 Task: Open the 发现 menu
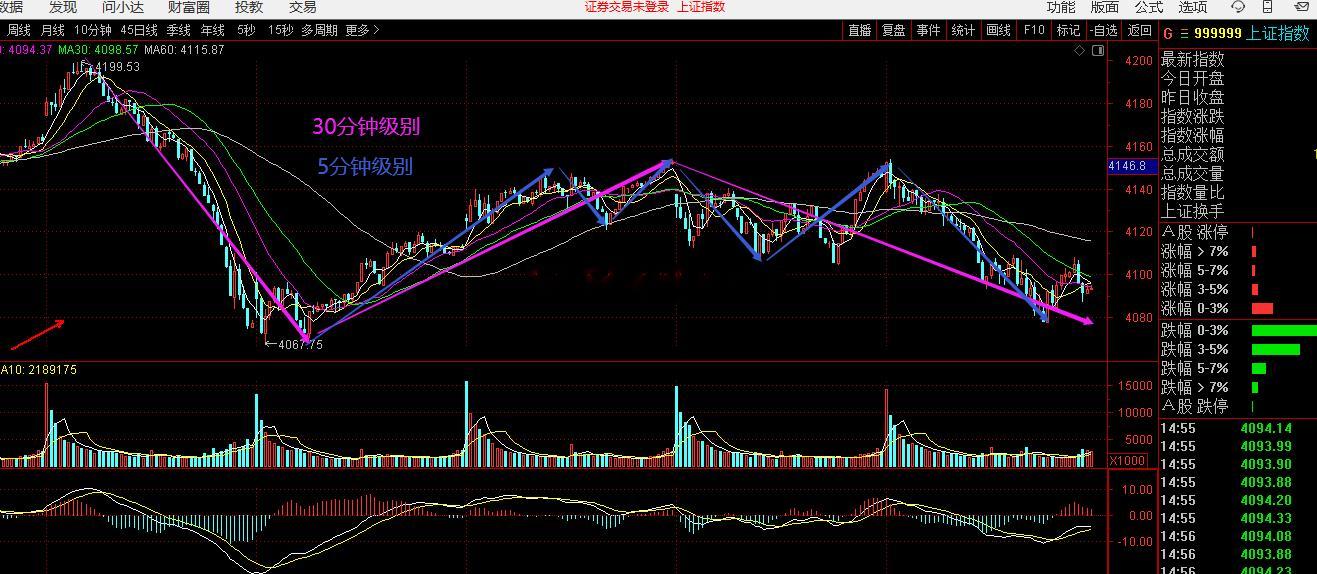pyautogui.click(x=63, y=7)
